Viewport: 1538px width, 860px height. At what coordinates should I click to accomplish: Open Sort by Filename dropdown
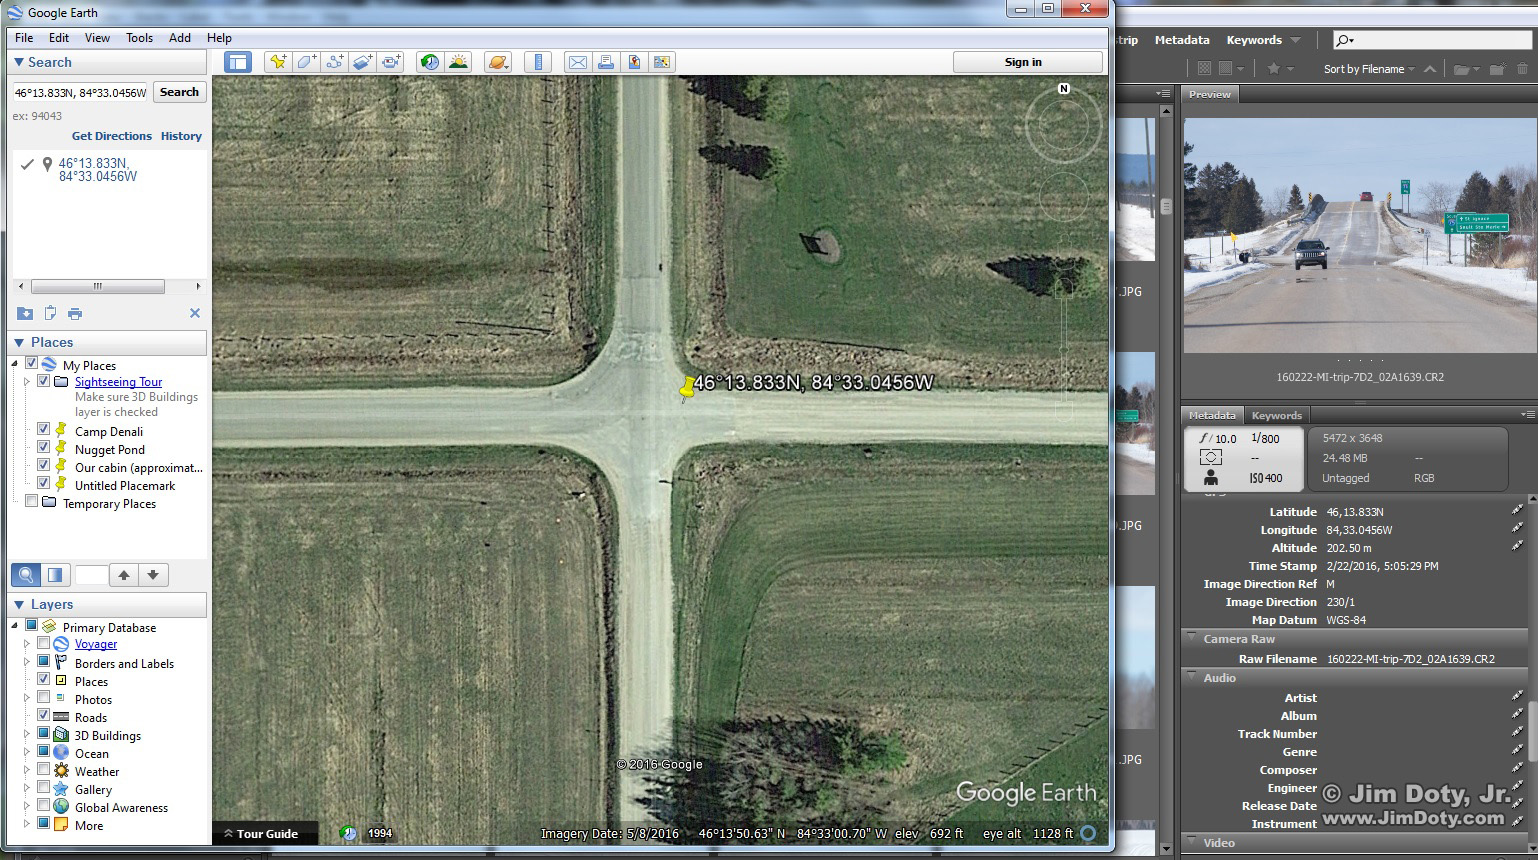pos(1369,69)
